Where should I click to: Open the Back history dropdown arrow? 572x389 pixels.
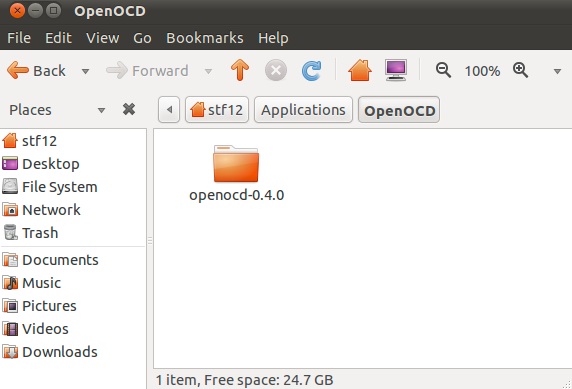point(85,71)
